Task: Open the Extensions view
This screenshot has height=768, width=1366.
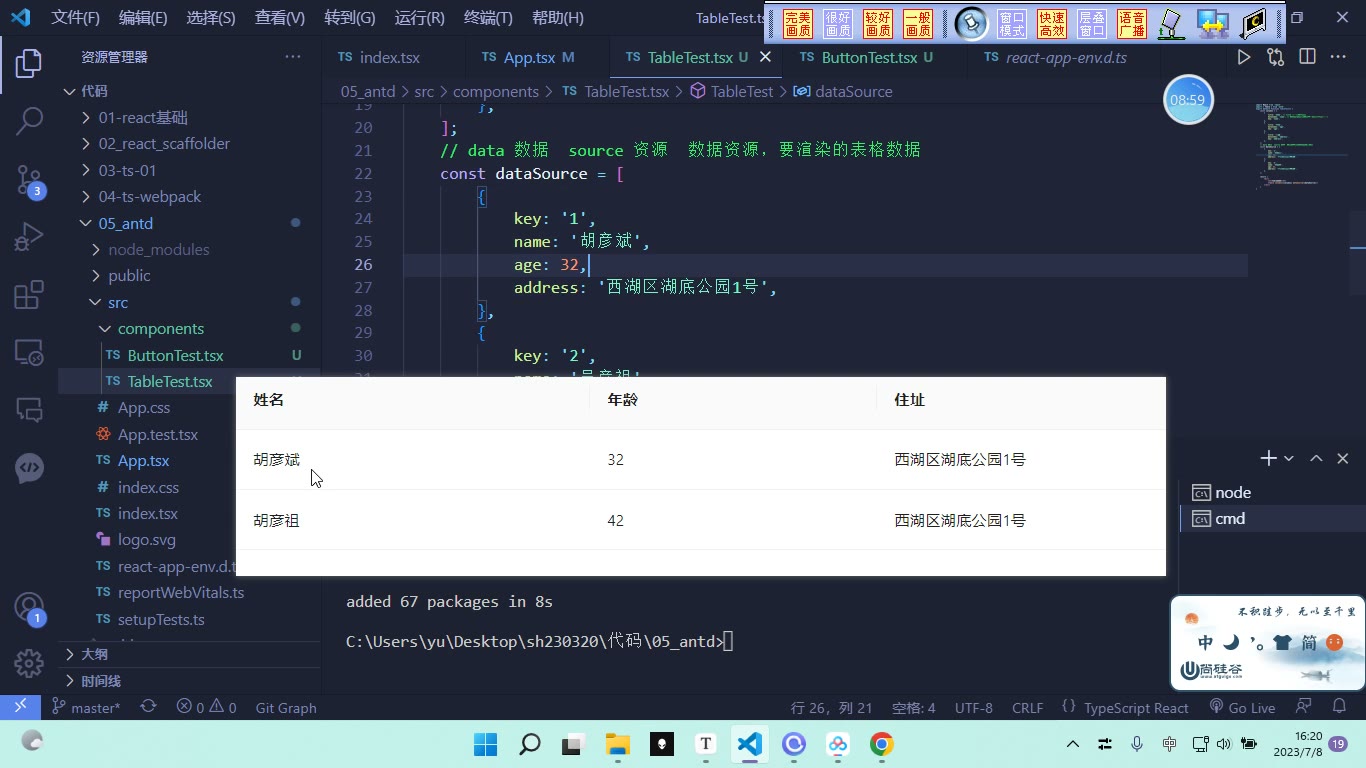Action: pyautogui.click(x=29, y=295)
